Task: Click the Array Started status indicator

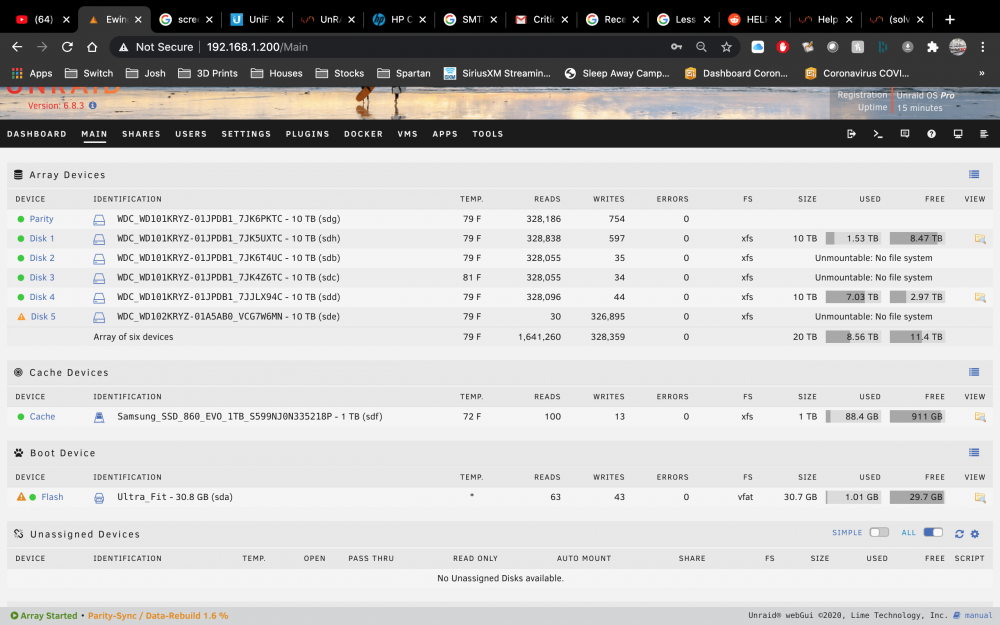Action: tap(43, 615)
